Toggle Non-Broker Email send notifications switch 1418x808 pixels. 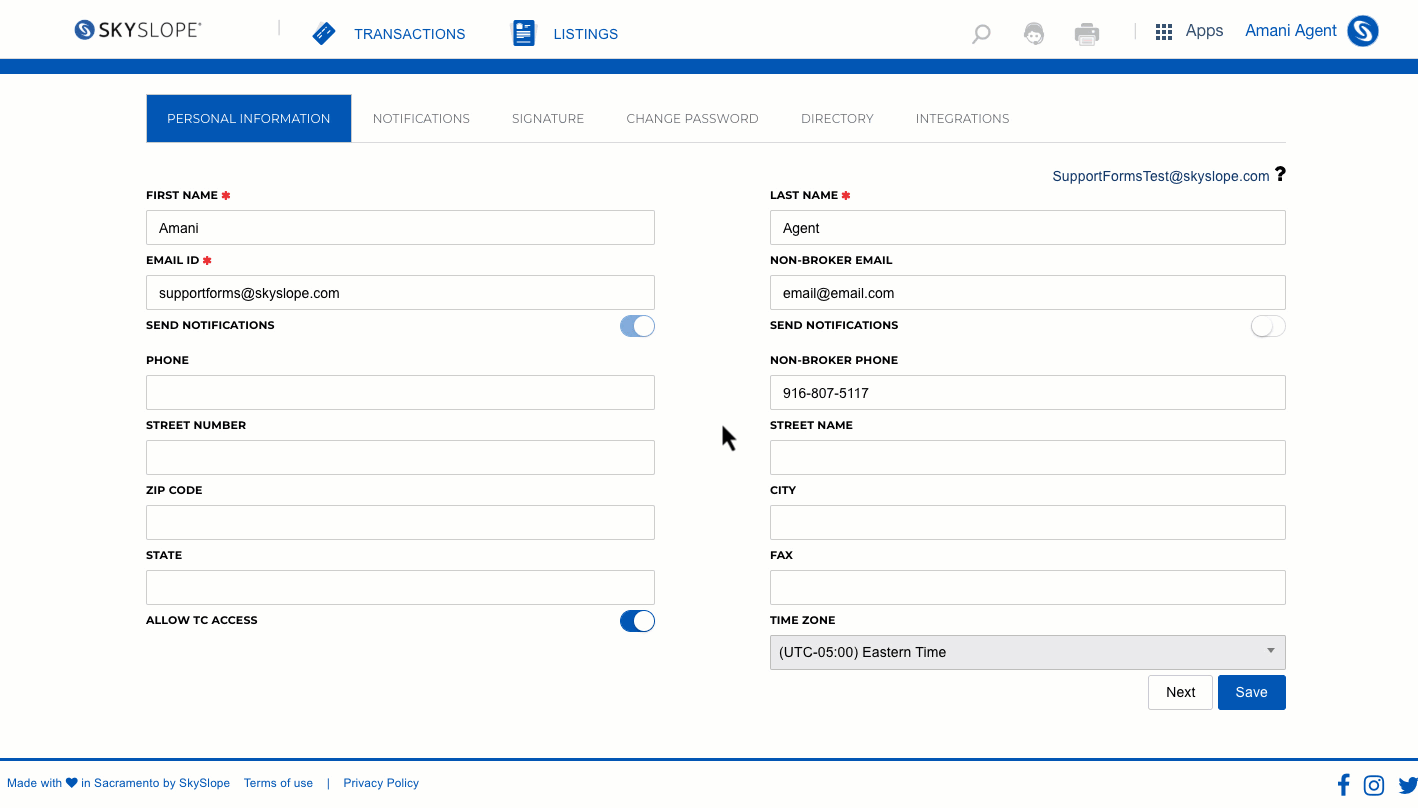pos(1268,326)
